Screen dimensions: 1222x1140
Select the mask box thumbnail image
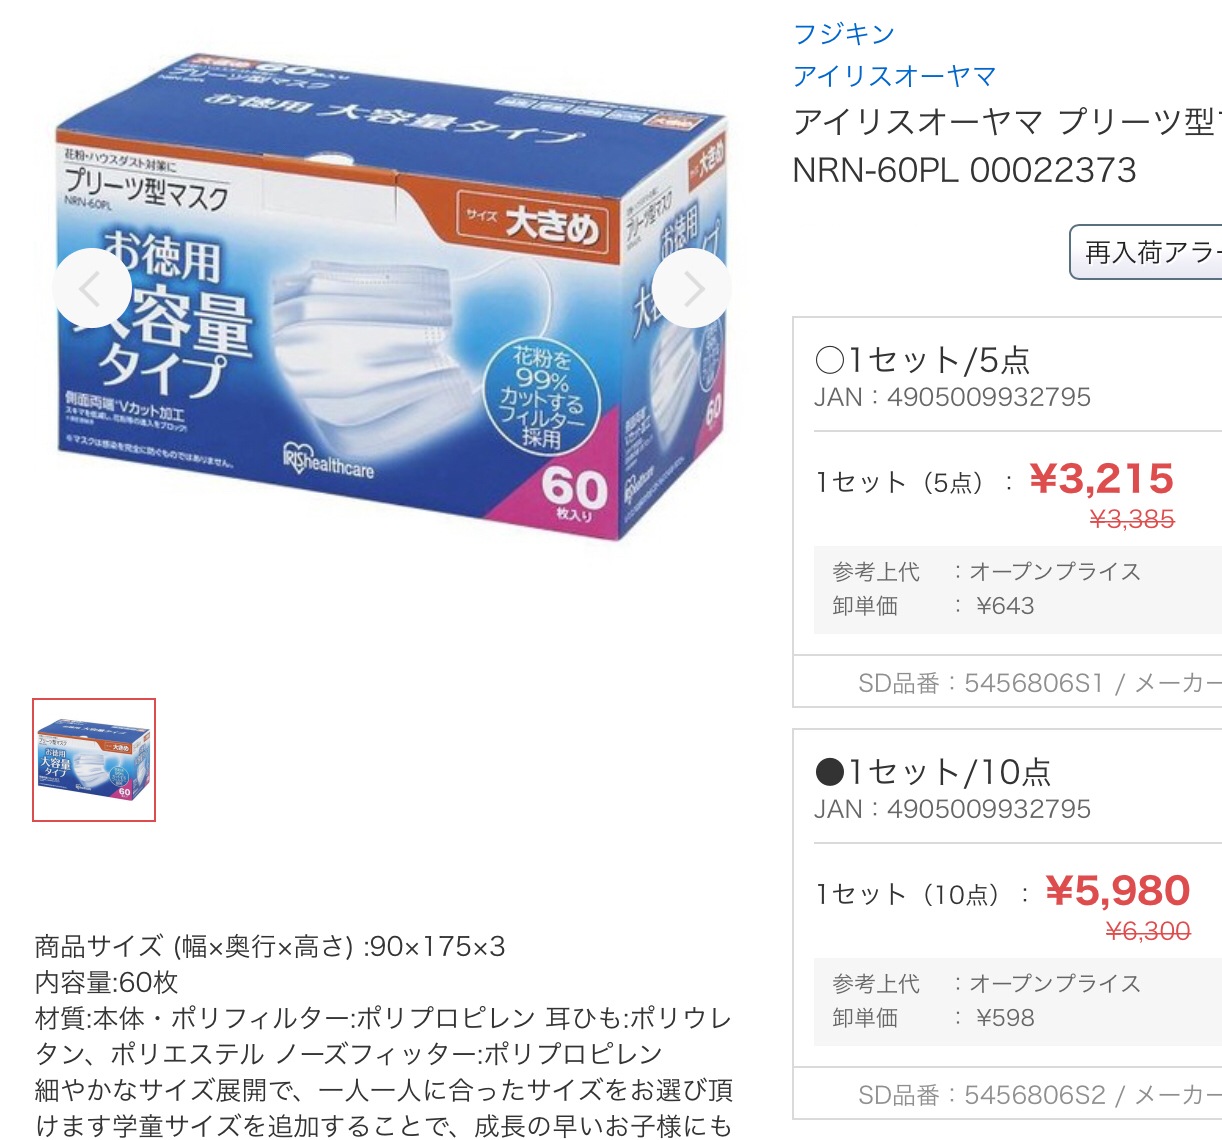pos(94,760)
